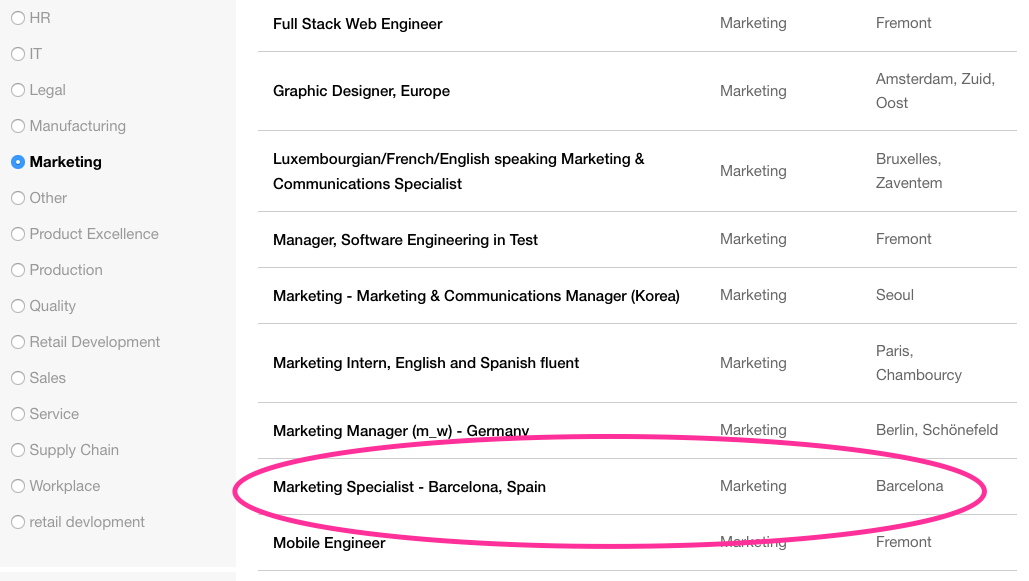Open the Full Stack Web Engineer job
Image resolution: width=1029 pixels, height=581 pixels.
pyautogui.click(x=358, y=24)
